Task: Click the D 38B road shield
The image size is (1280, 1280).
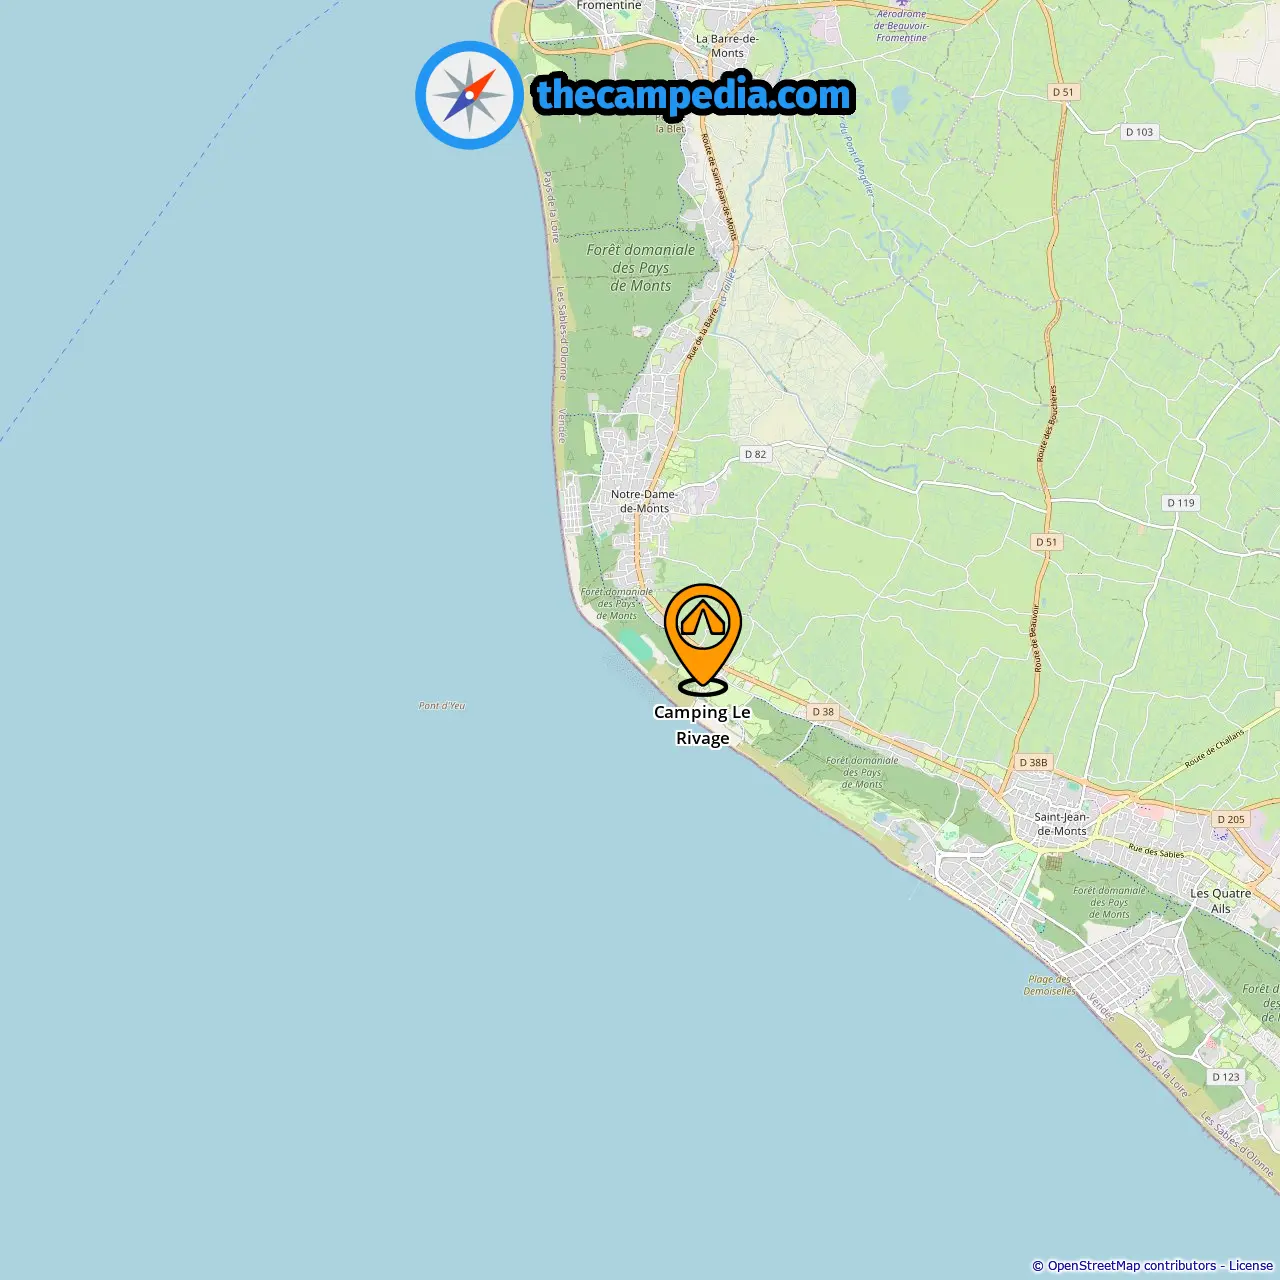Action: [1033, 762]
